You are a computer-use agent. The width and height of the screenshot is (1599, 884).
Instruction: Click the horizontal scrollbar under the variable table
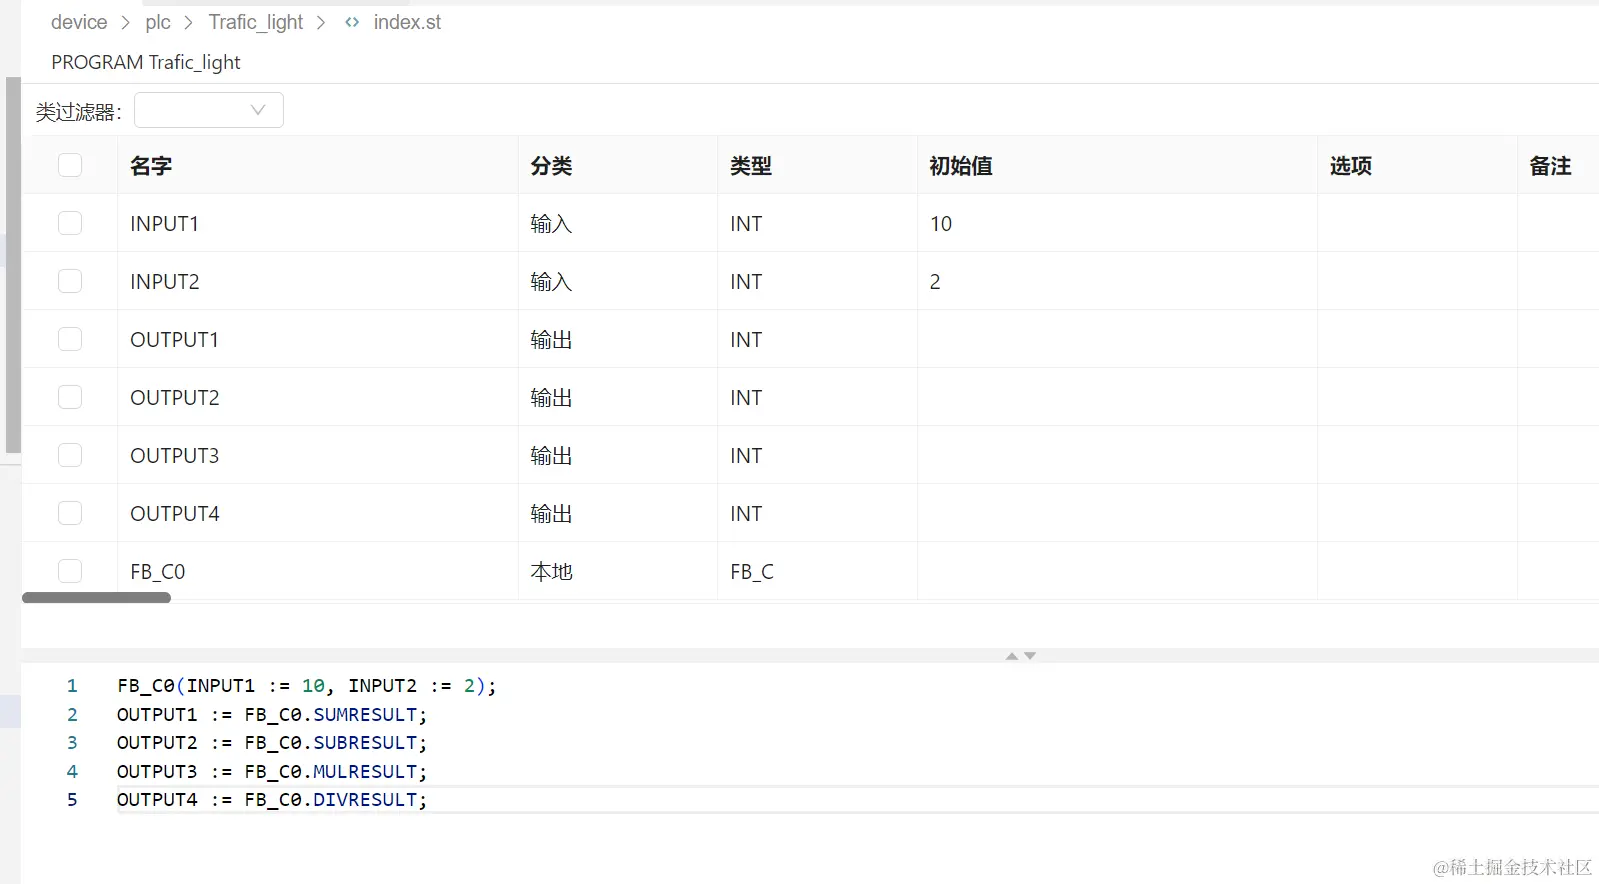pos(96,597)
